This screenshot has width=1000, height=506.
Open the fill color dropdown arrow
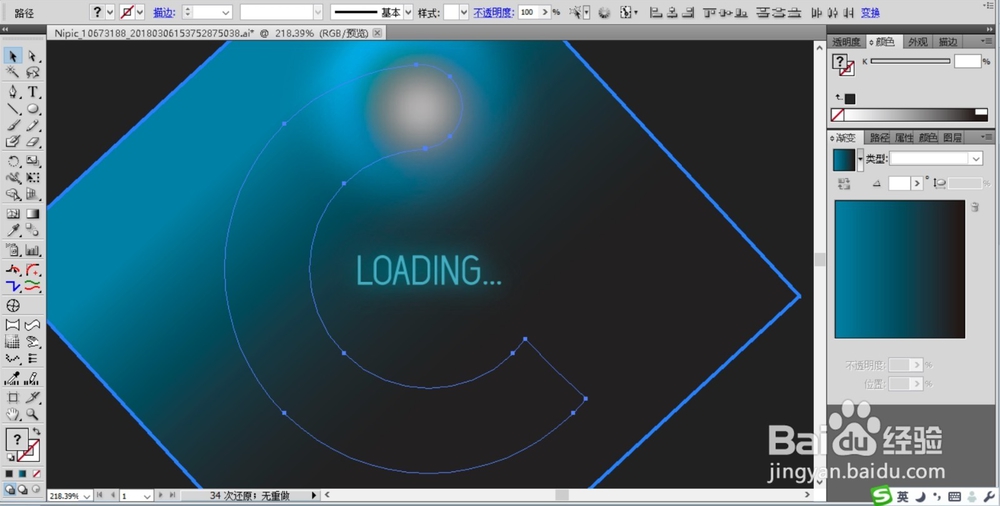point(110,12)
